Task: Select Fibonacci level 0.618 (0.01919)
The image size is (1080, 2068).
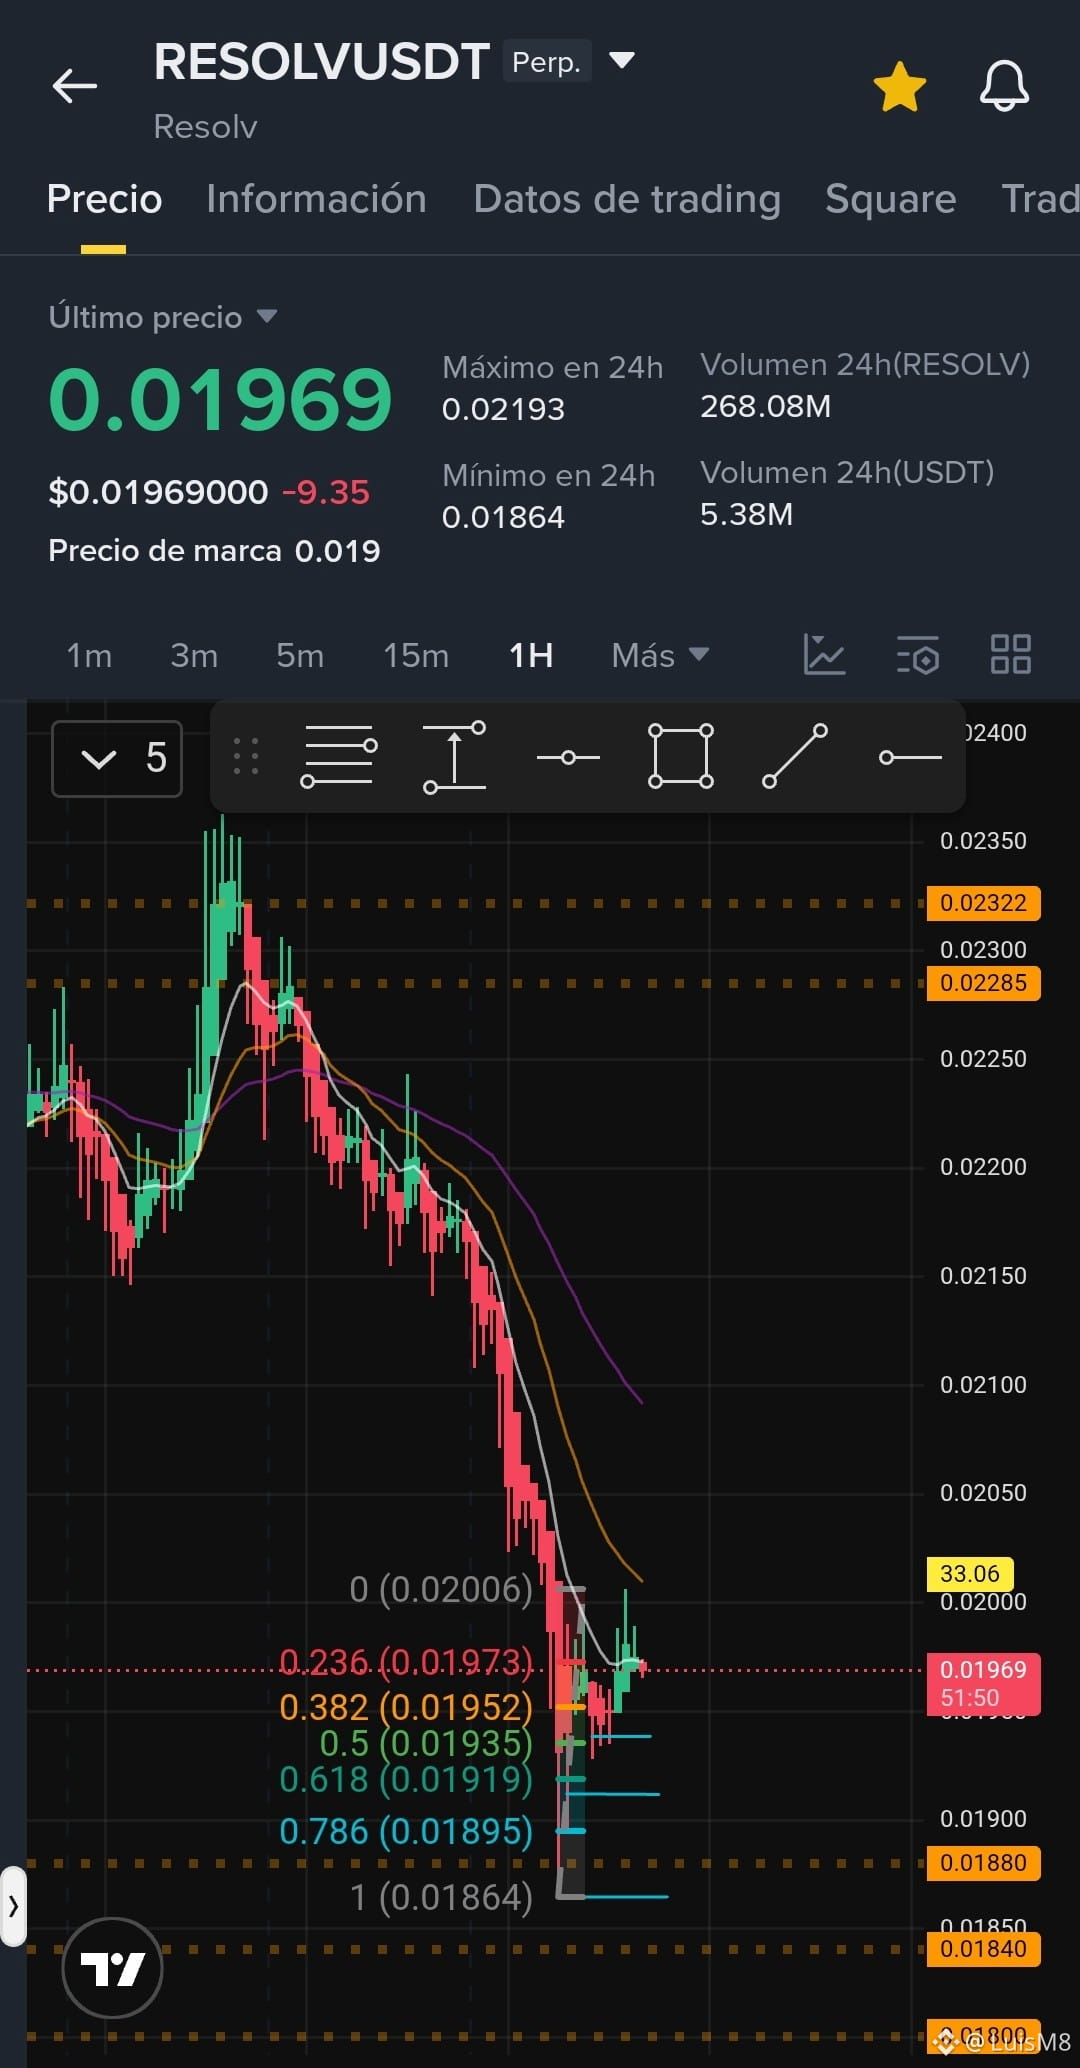Action: click(405, 1779)
